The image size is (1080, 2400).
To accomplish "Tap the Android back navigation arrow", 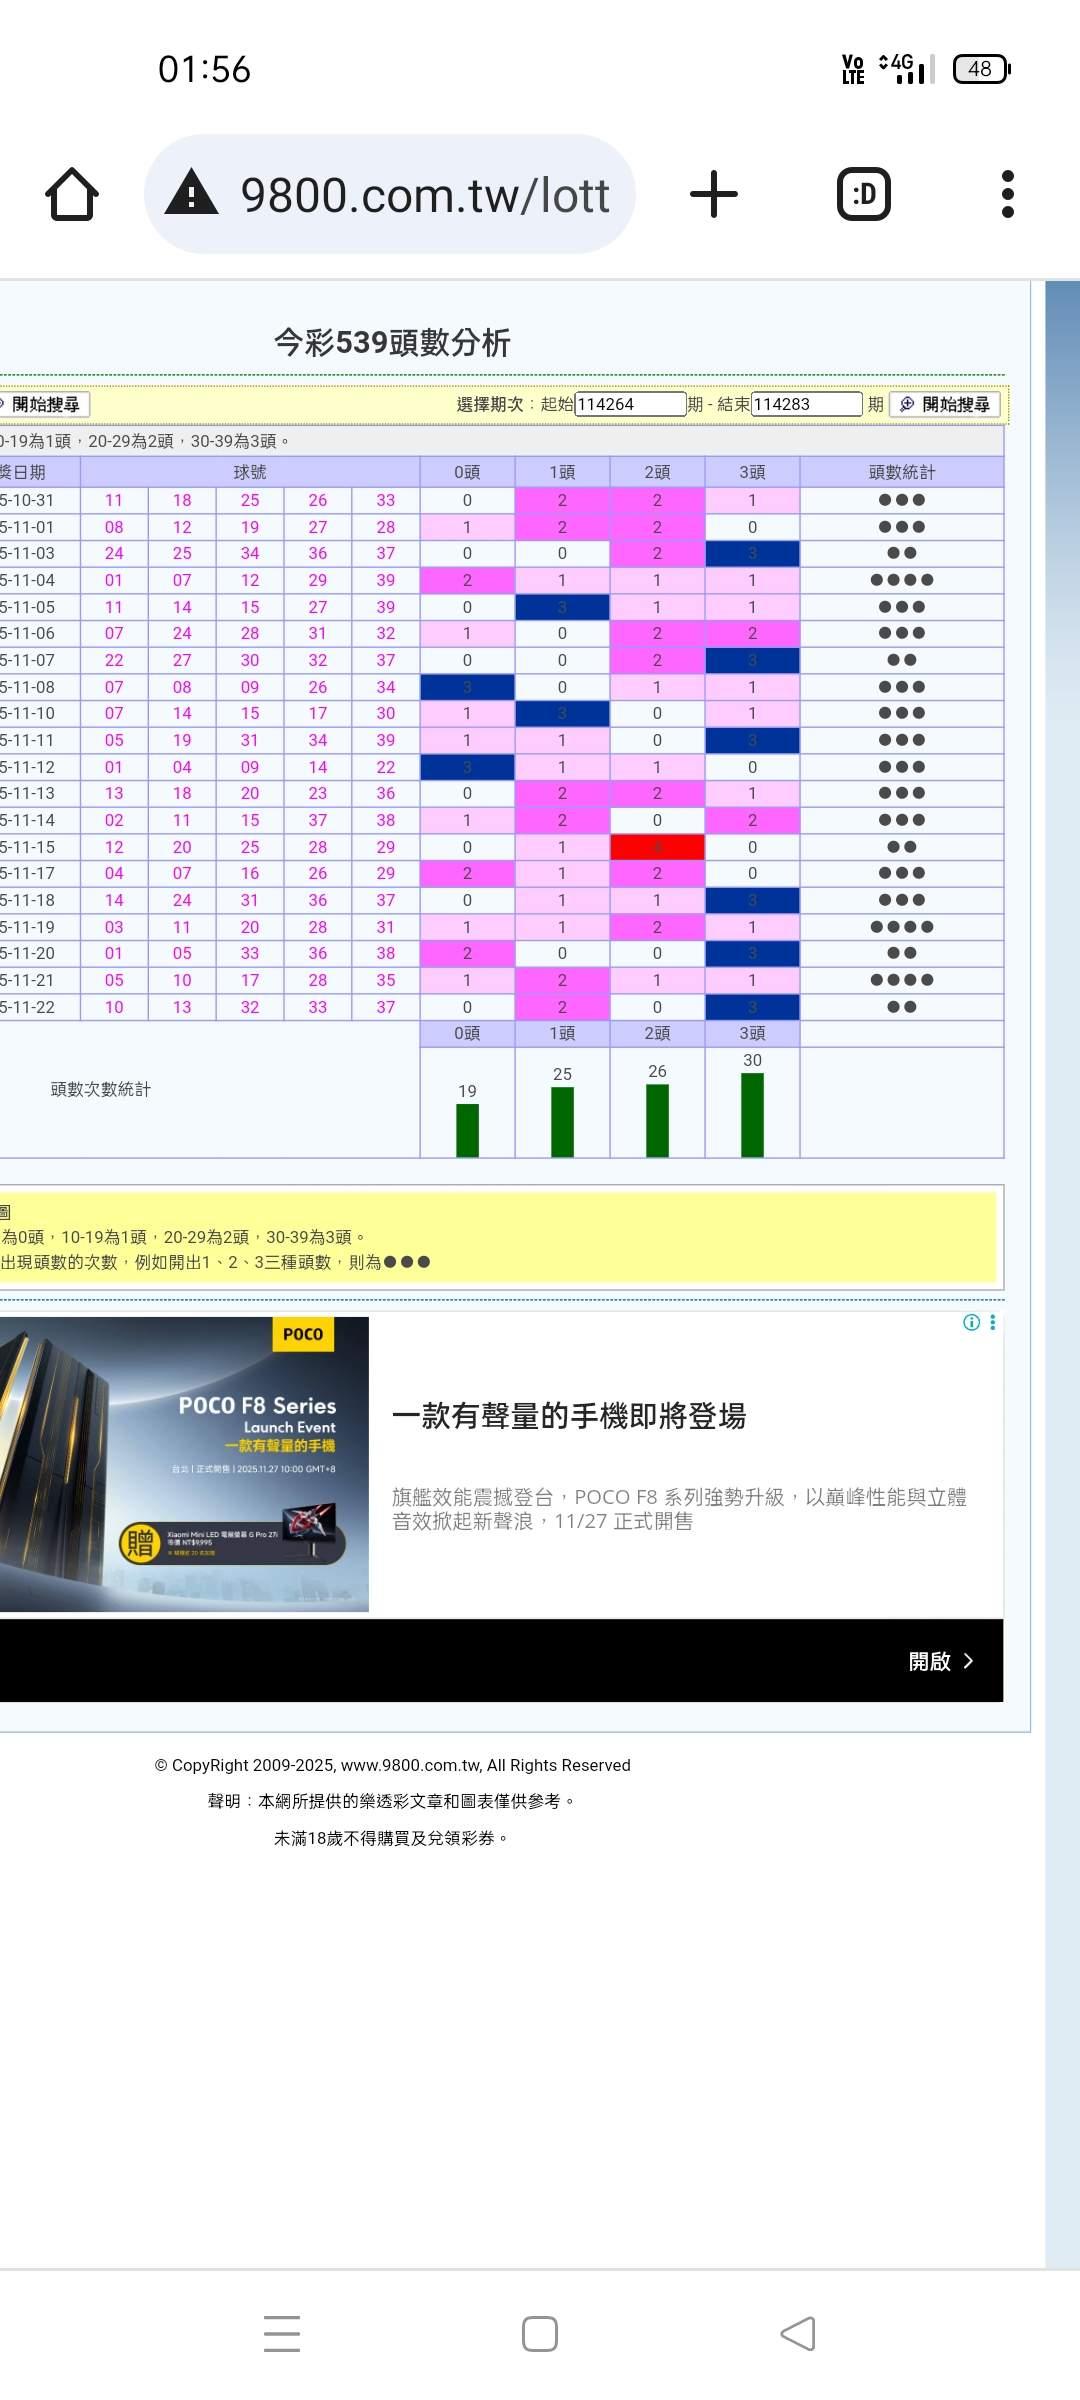I will click(798, 2333).
